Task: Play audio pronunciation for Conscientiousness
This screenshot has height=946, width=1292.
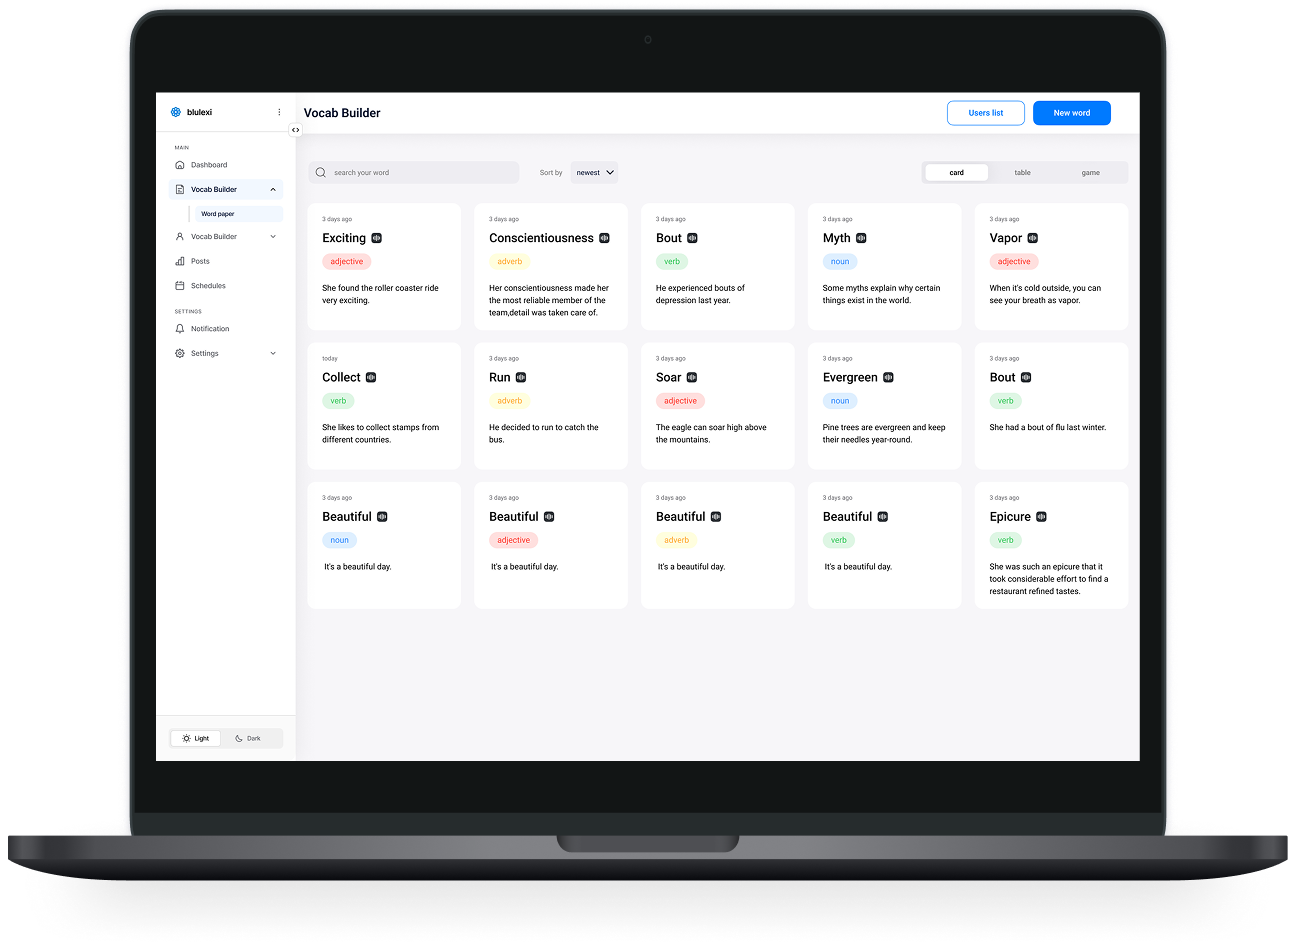Action: [604, 238]
